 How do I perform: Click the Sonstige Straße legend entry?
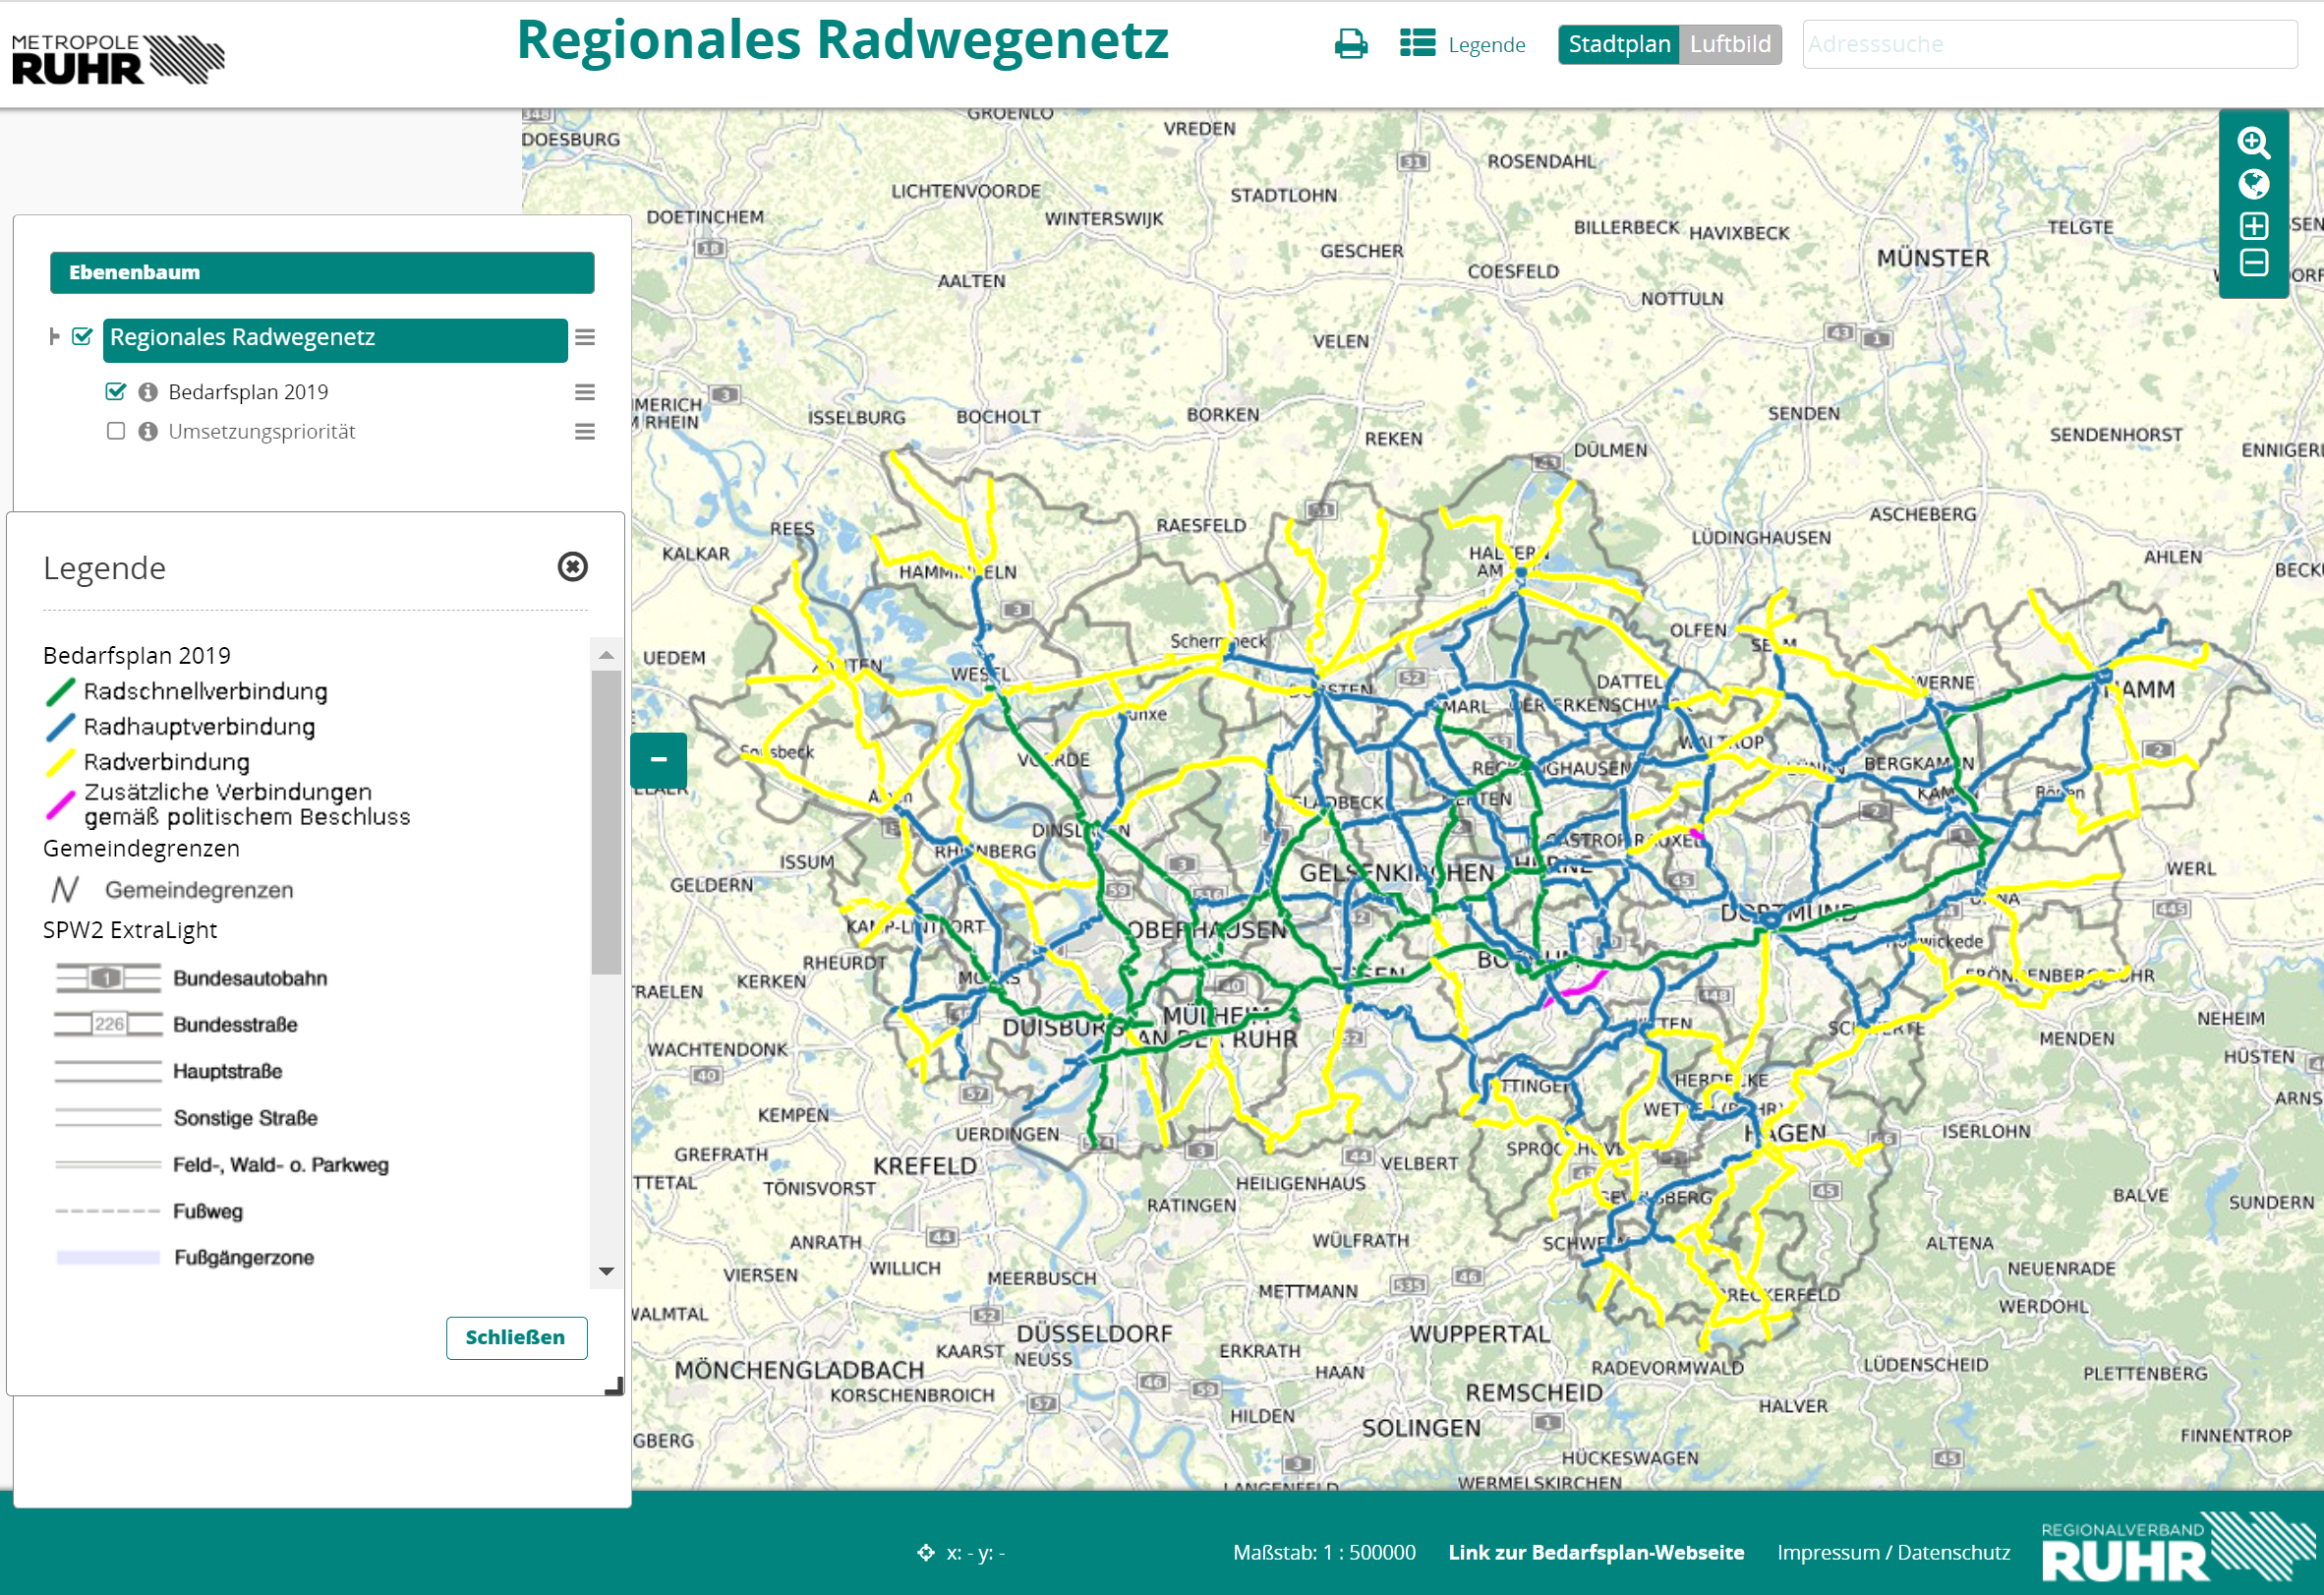point(246,1117)
